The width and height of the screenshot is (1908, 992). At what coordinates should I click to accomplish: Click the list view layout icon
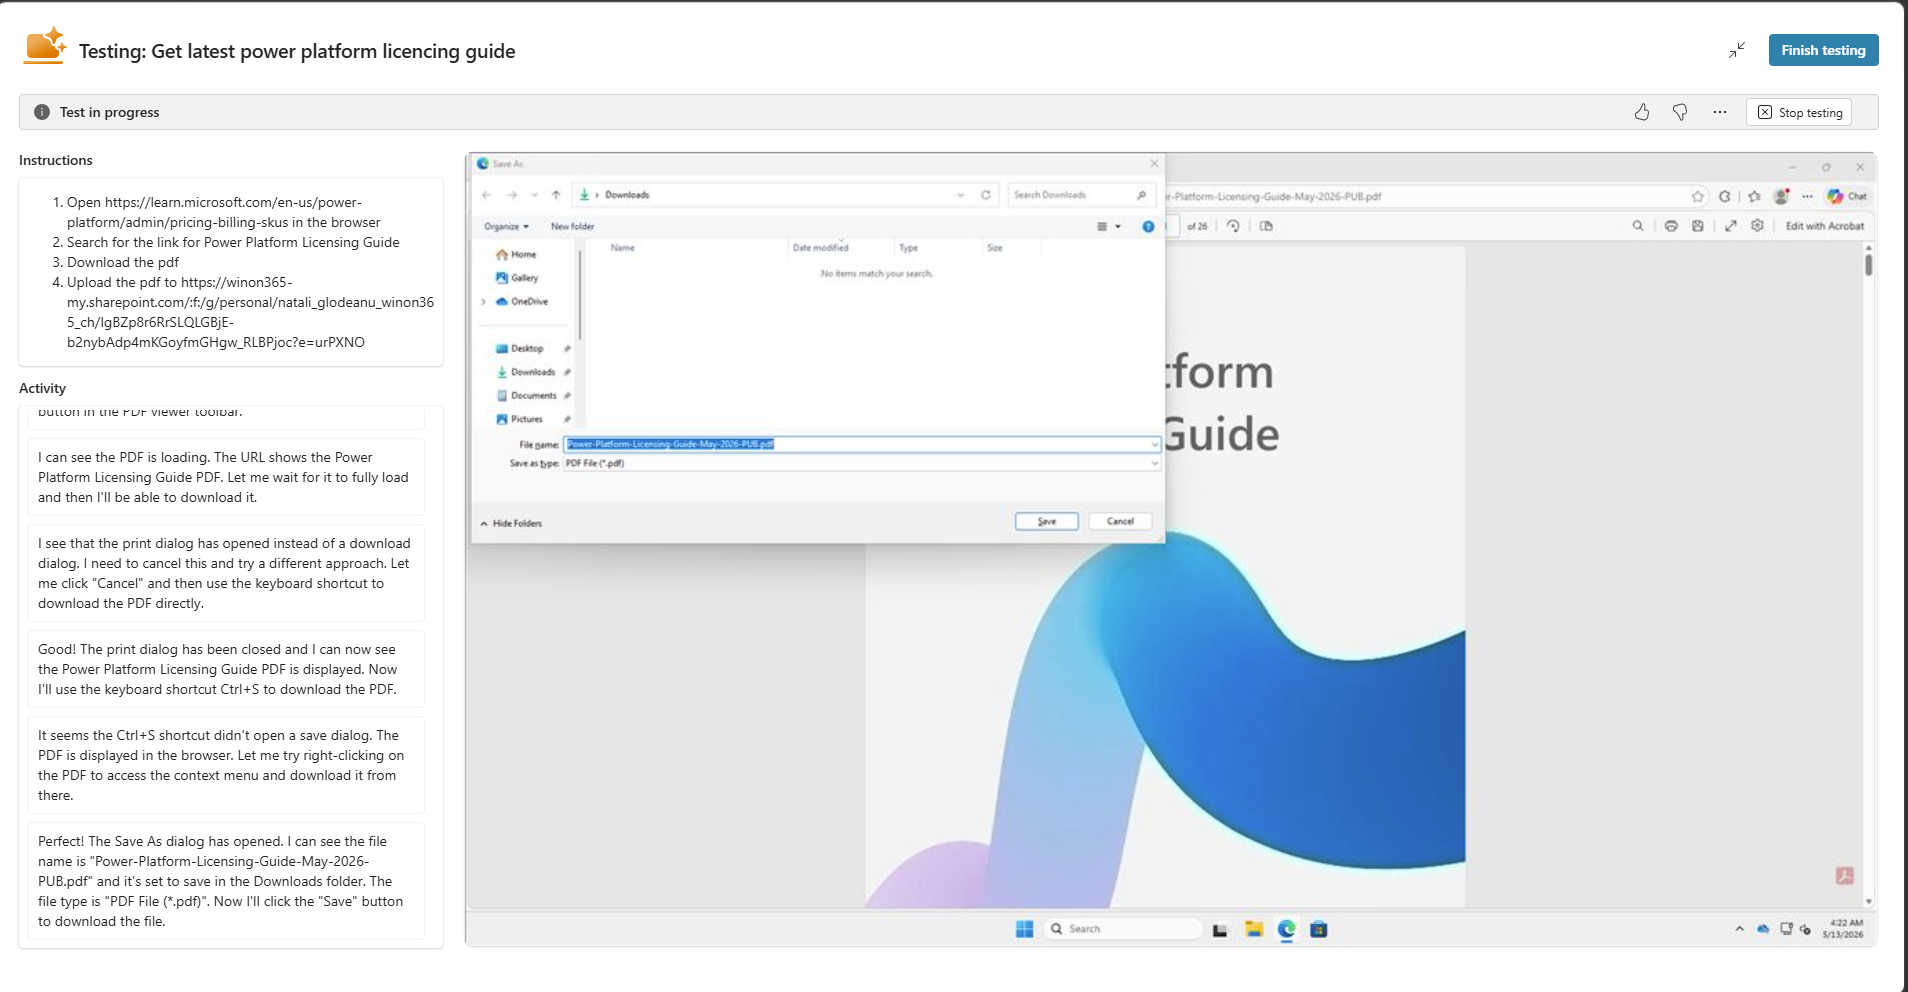point(1102,227)
